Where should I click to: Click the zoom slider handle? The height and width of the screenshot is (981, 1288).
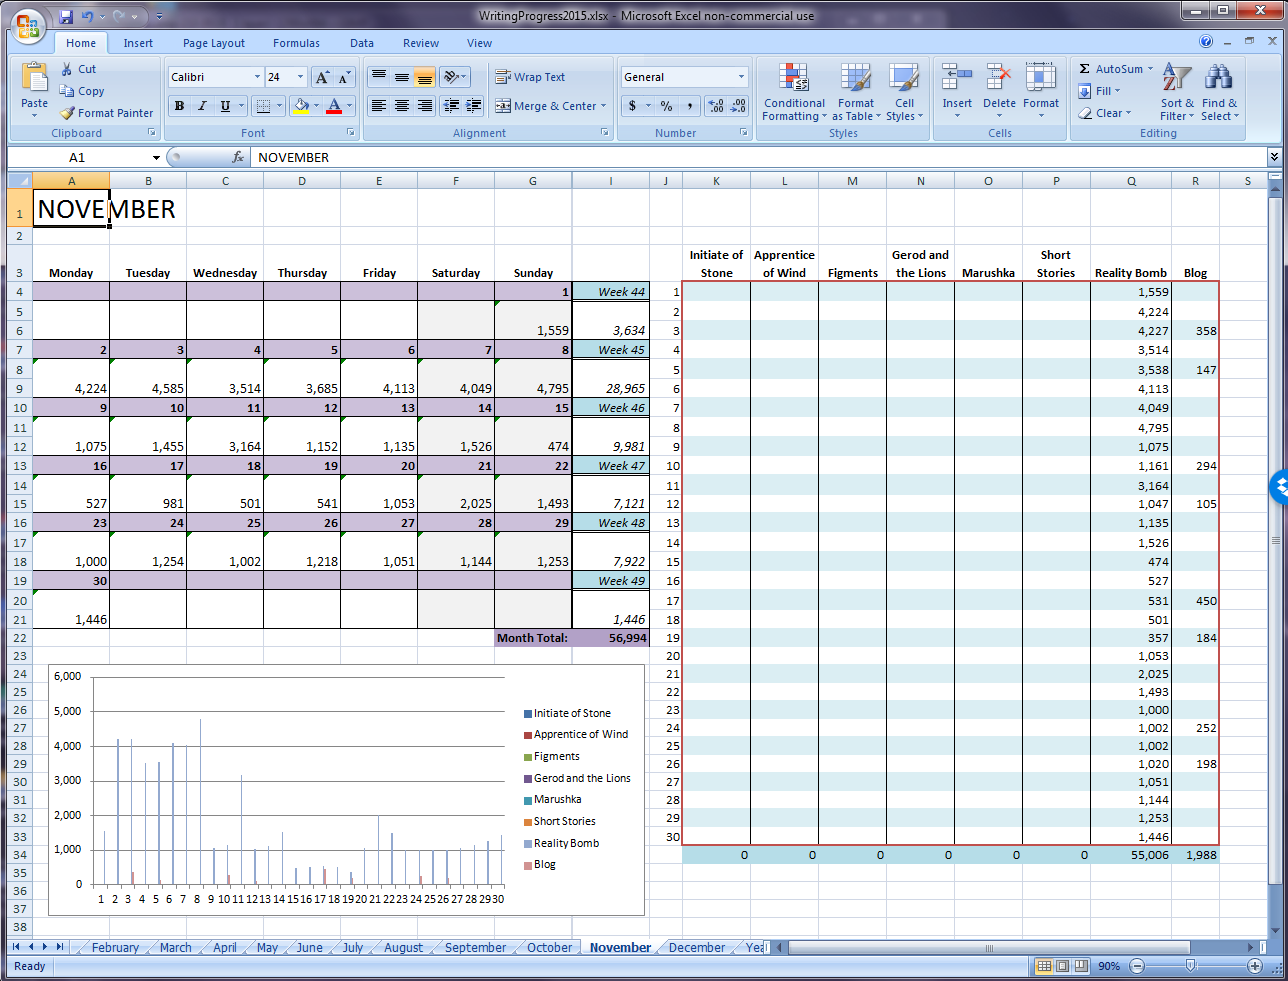coord(1190,966)
